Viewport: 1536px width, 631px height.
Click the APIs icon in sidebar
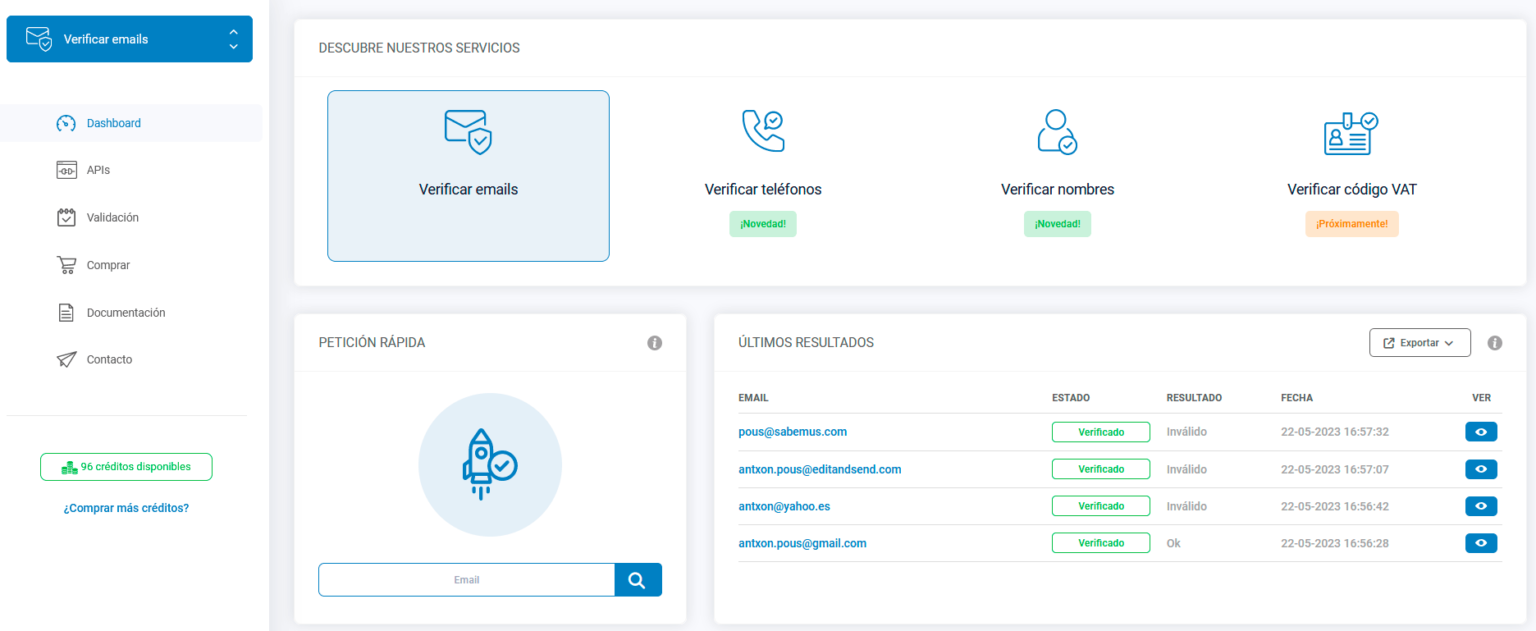tap(66, 170)
